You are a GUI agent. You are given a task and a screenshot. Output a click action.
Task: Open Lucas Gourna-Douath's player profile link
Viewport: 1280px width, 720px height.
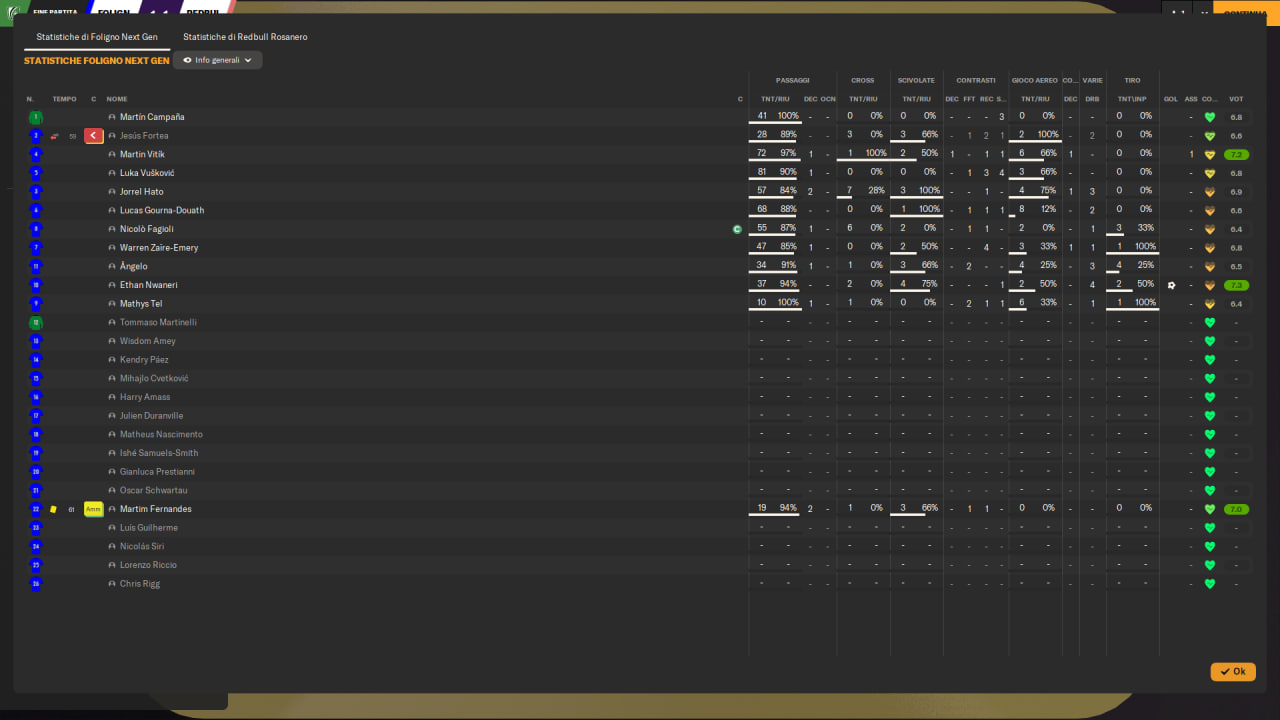click(x=162, y=211)
